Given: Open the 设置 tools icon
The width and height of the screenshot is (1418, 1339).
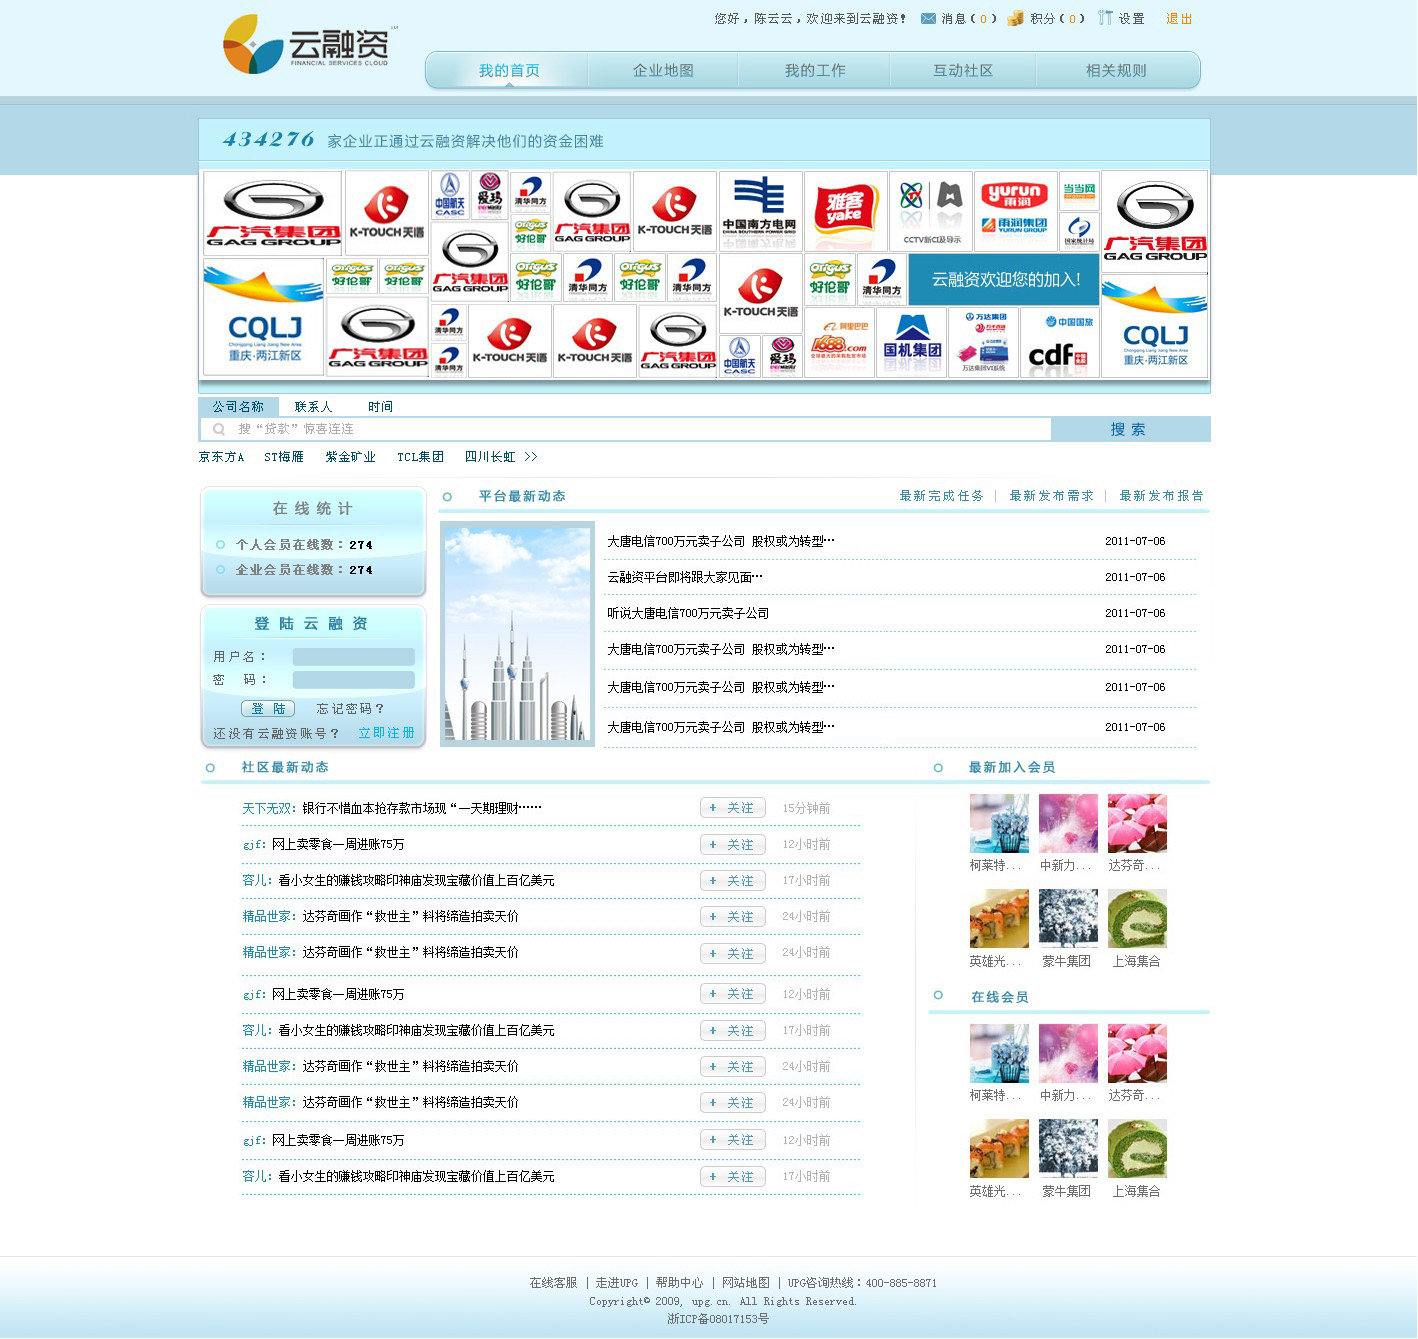Looking at the screenshot, I should [1105, 18].
